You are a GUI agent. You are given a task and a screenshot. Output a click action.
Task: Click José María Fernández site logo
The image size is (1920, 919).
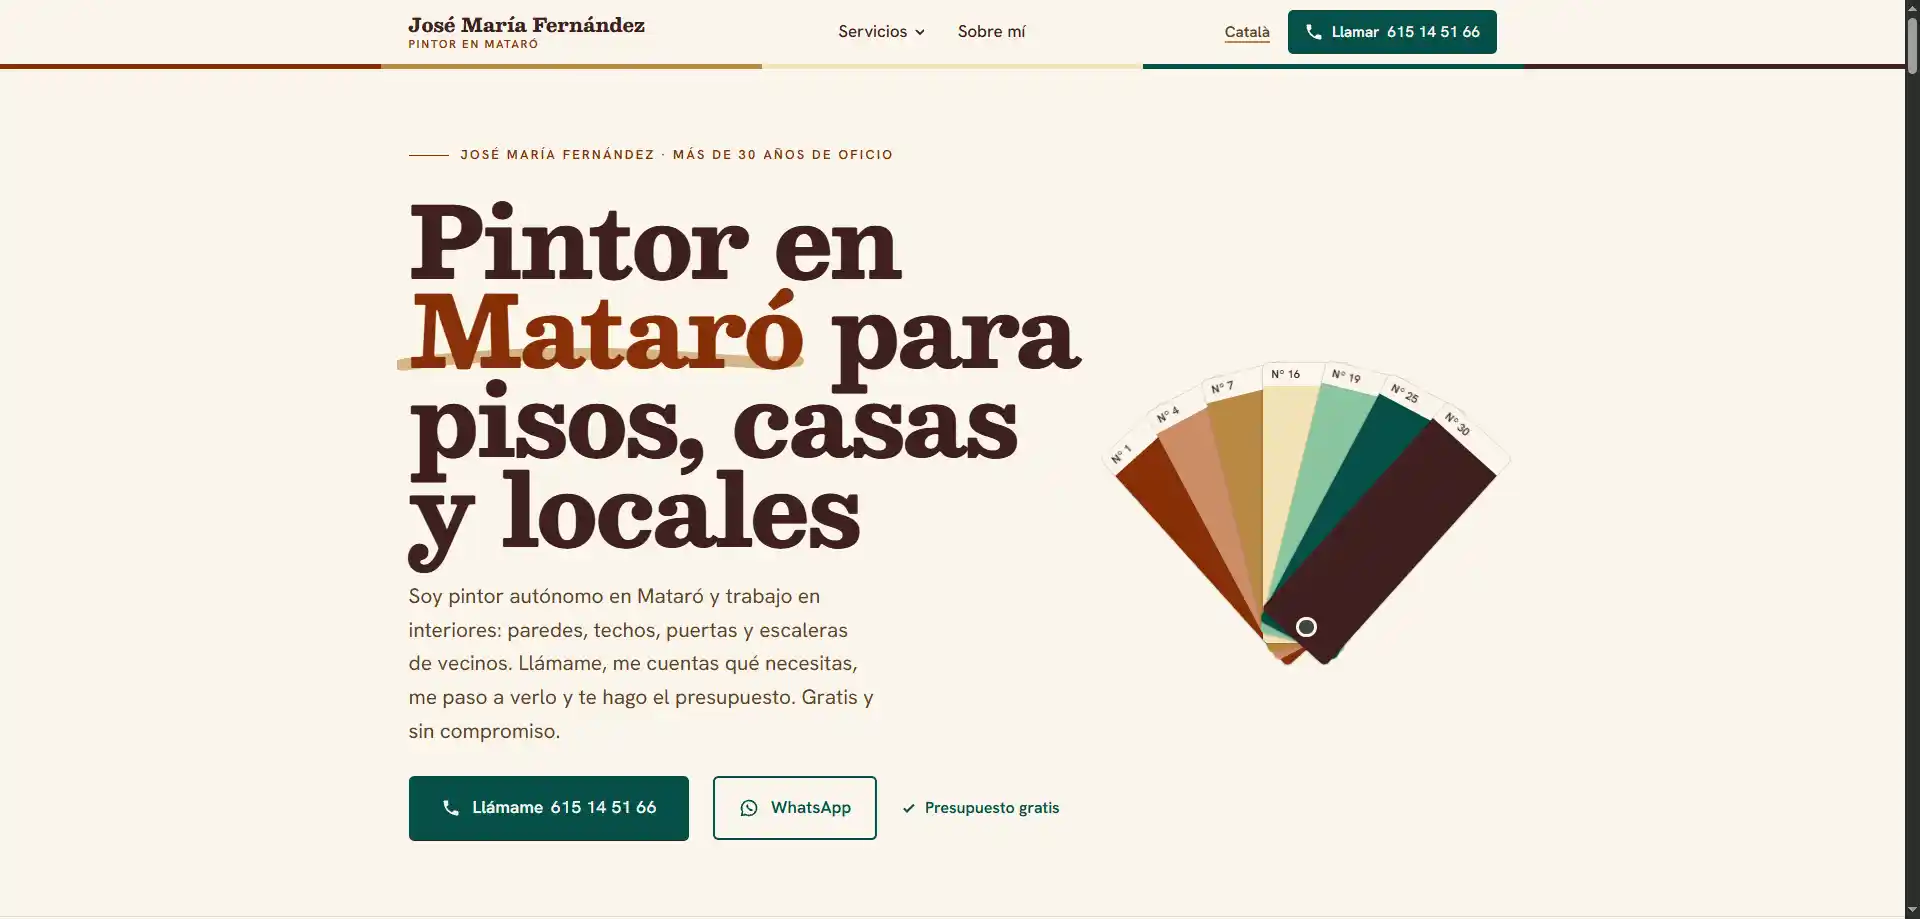pos(526,25)
